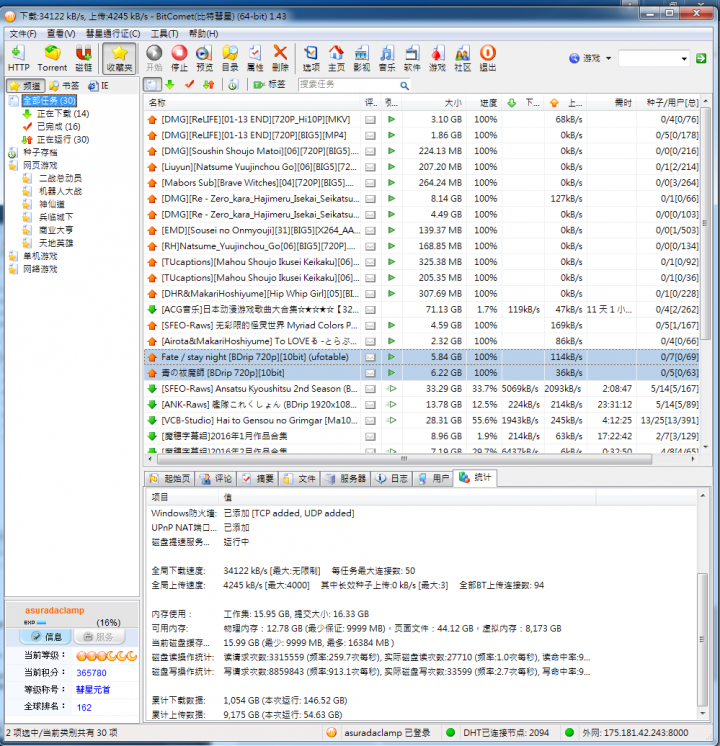The height and width of the screenshot is (746, 720).
Task: Open the search category dropdown 游戏
Action: coord(590,58)
